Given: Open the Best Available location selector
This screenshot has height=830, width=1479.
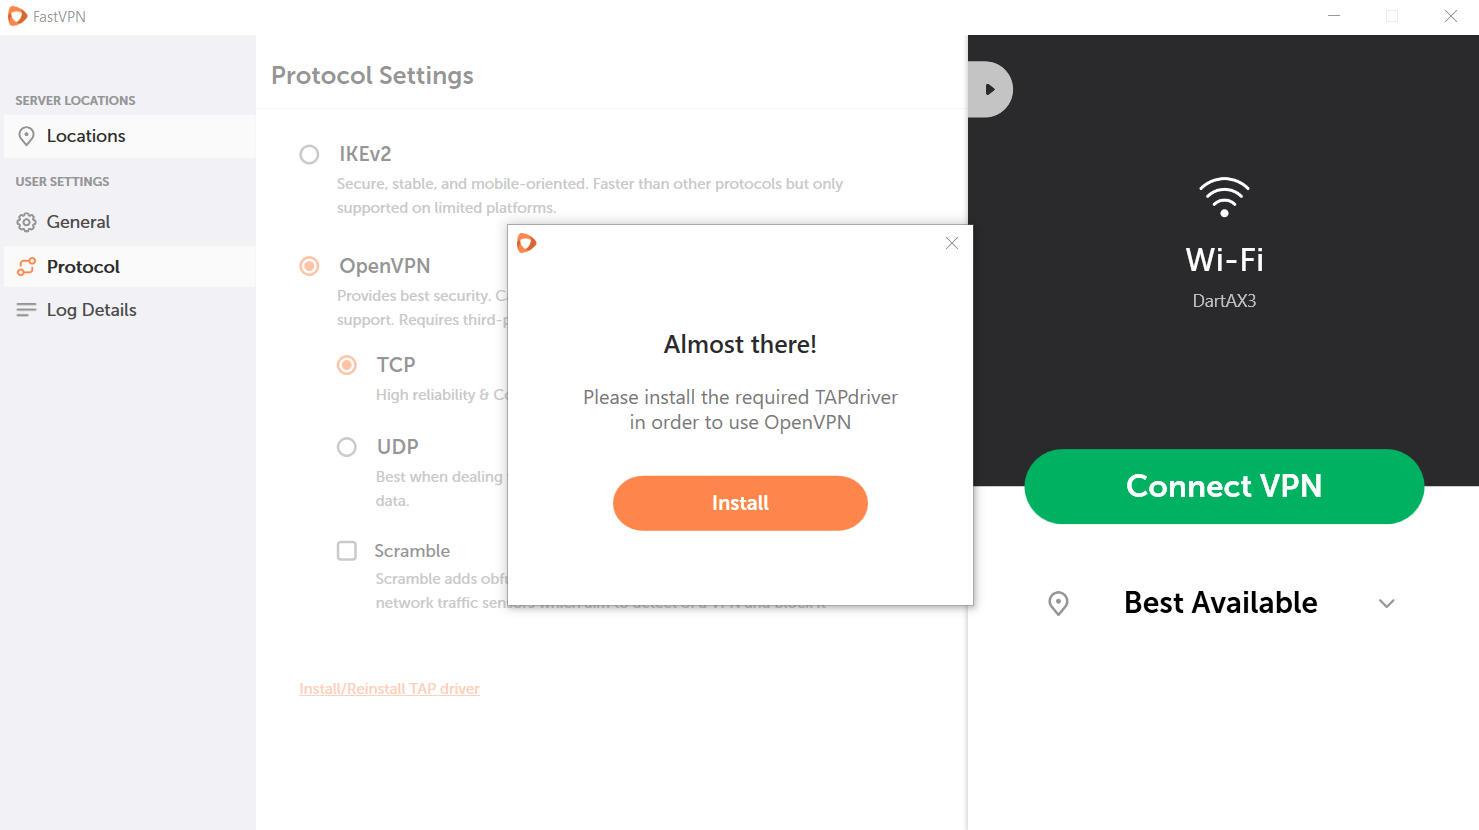Looking at the screenshot, I should 1221,603.
